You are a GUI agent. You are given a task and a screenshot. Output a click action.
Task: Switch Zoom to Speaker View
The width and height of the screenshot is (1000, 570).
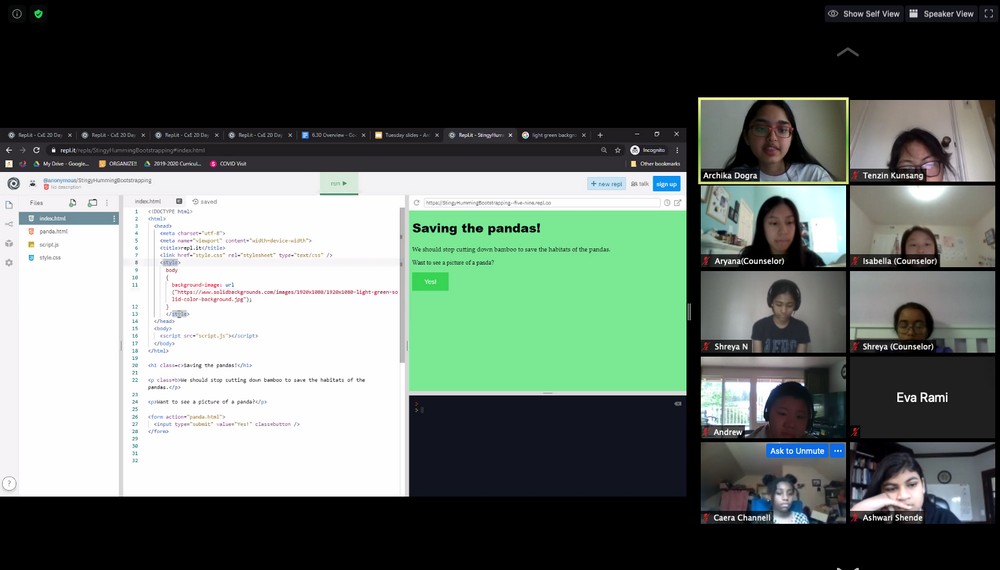(941, 14)
